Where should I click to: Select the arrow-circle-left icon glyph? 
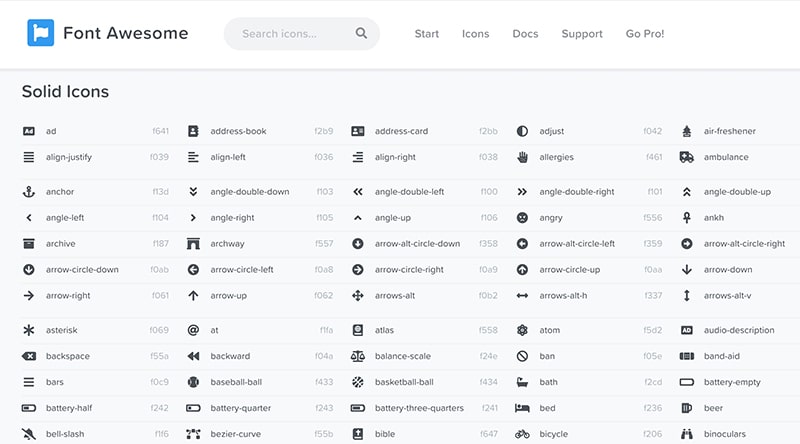(193, 270)
